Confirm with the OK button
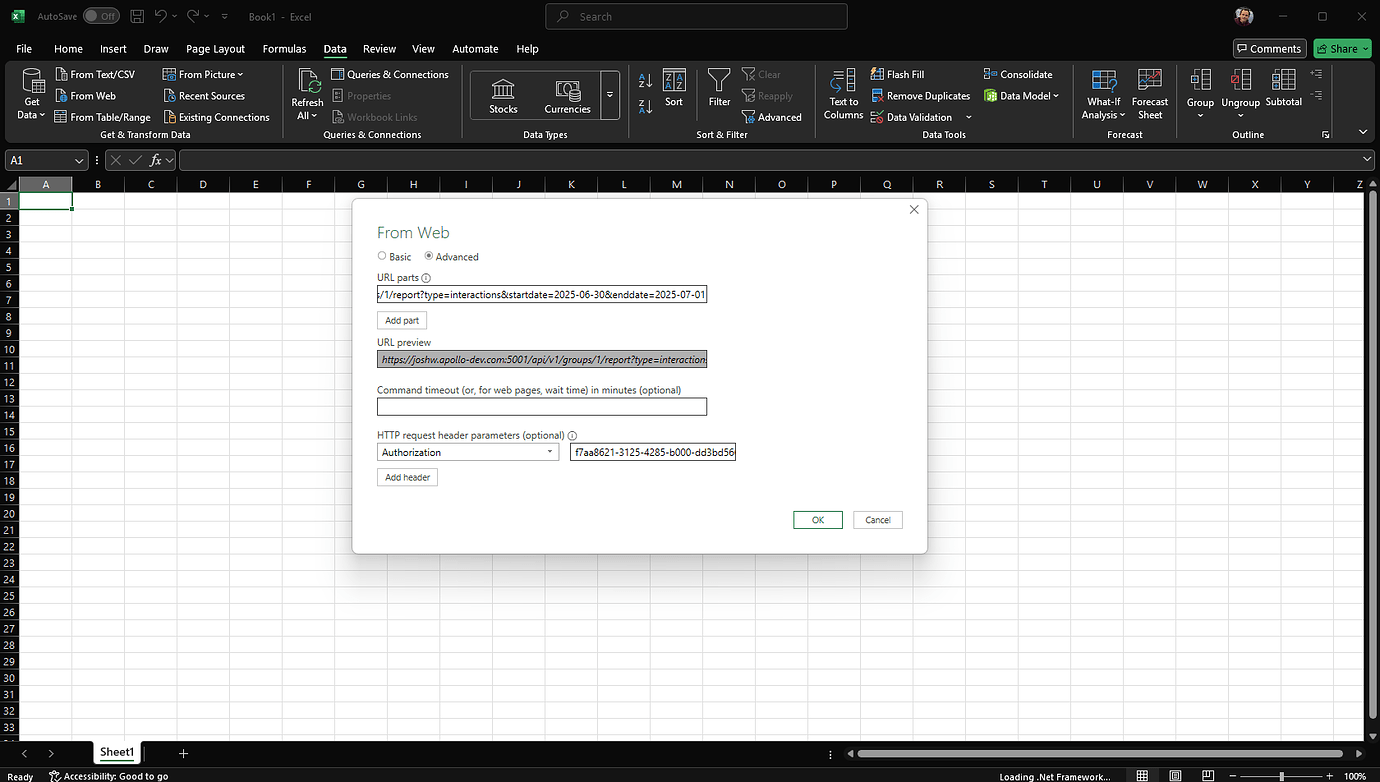Image resolution: width=1380 pixels, height=782 pixels. [x=817, y=519]
